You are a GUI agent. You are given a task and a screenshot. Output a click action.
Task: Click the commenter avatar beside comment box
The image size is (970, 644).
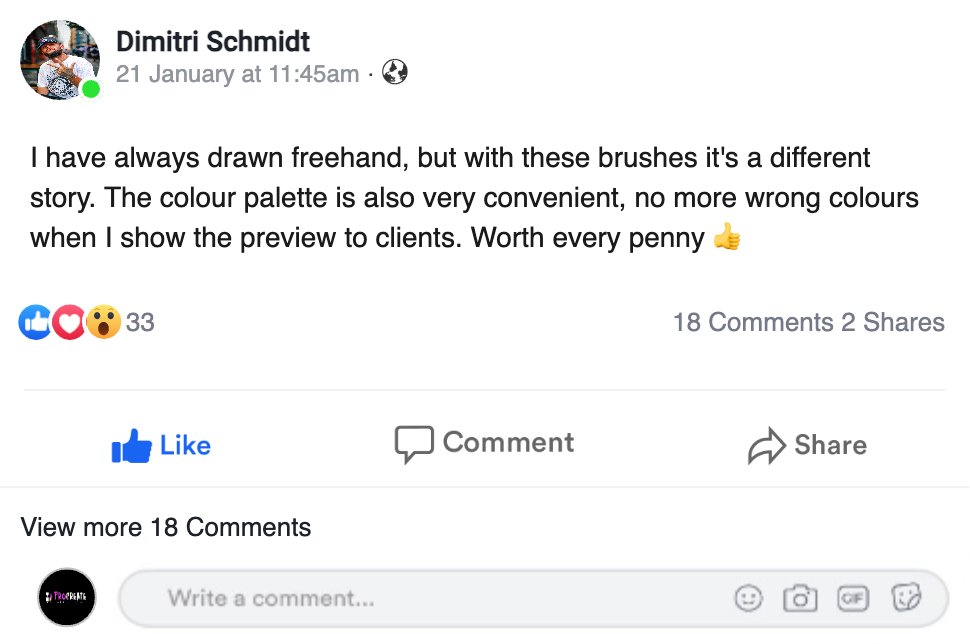67,598
